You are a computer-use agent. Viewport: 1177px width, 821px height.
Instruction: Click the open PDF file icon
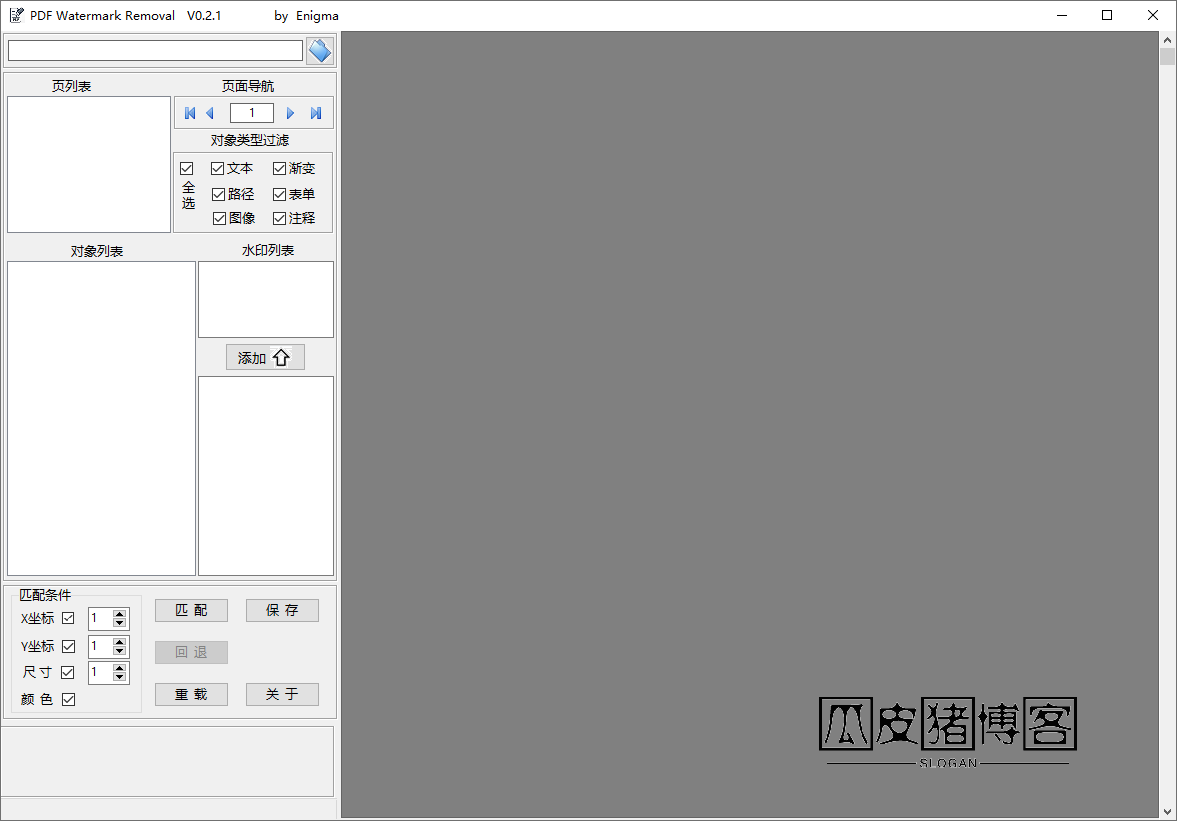coord(319,51)
